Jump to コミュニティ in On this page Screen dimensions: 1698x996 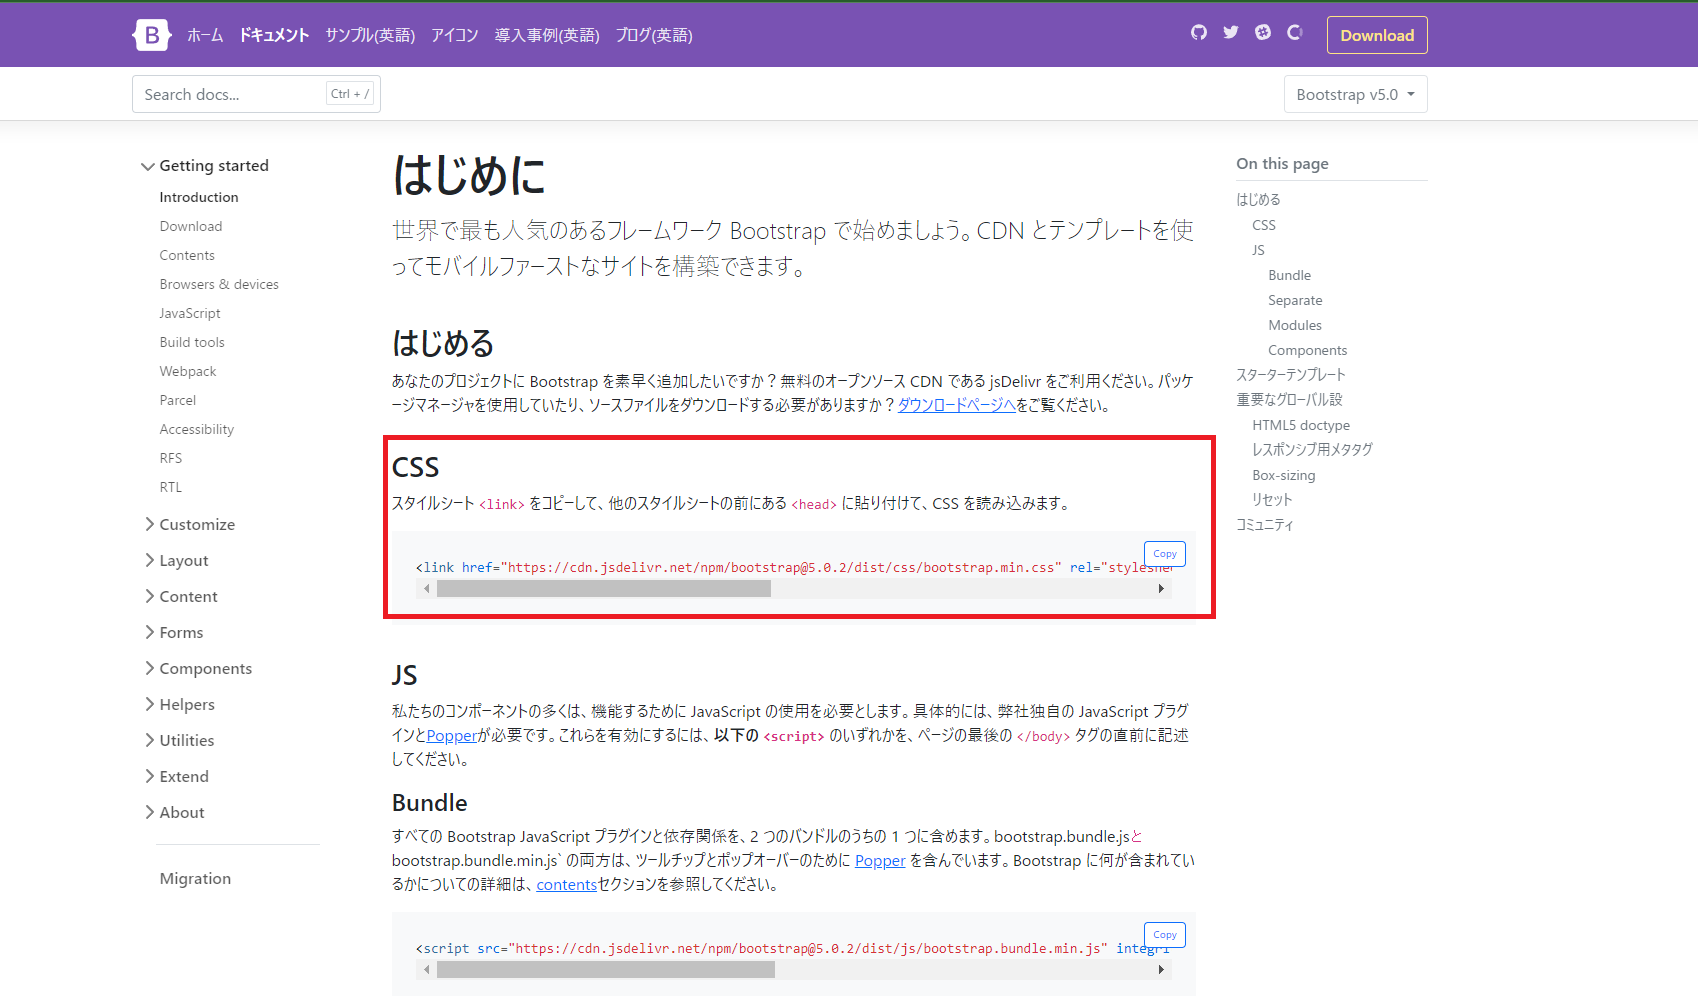pos(1265,525)
